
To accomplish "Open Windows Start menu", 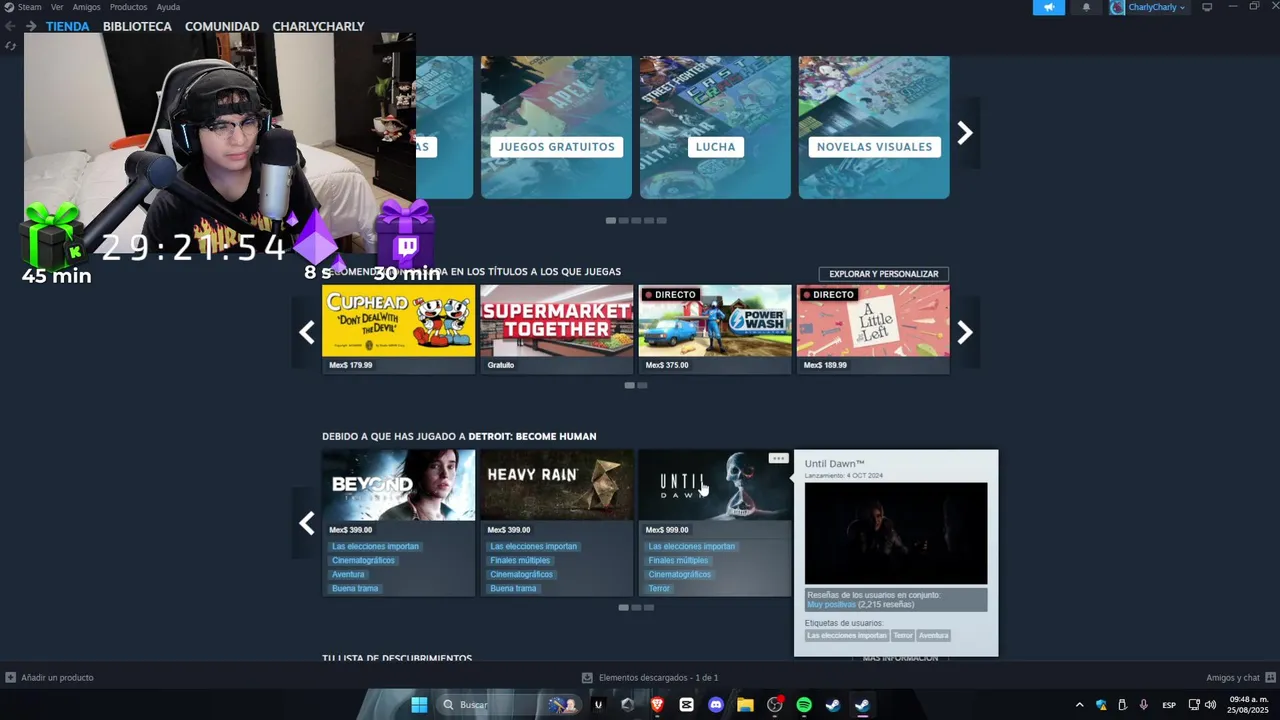I will coord(420,705).
